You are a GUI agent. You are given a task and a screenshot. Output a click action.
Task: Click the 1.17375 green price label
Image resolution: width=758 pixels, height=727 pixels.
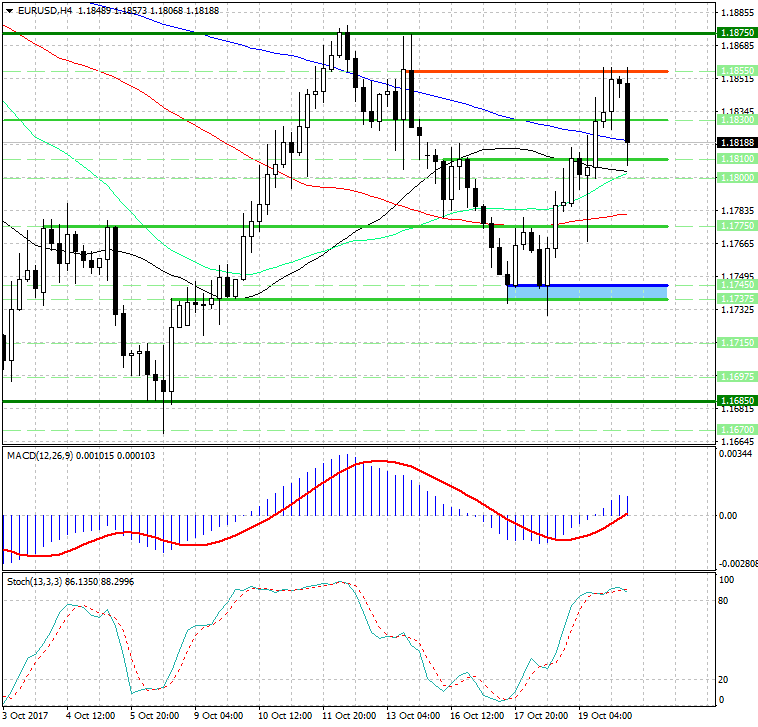(x=736, y=299)
